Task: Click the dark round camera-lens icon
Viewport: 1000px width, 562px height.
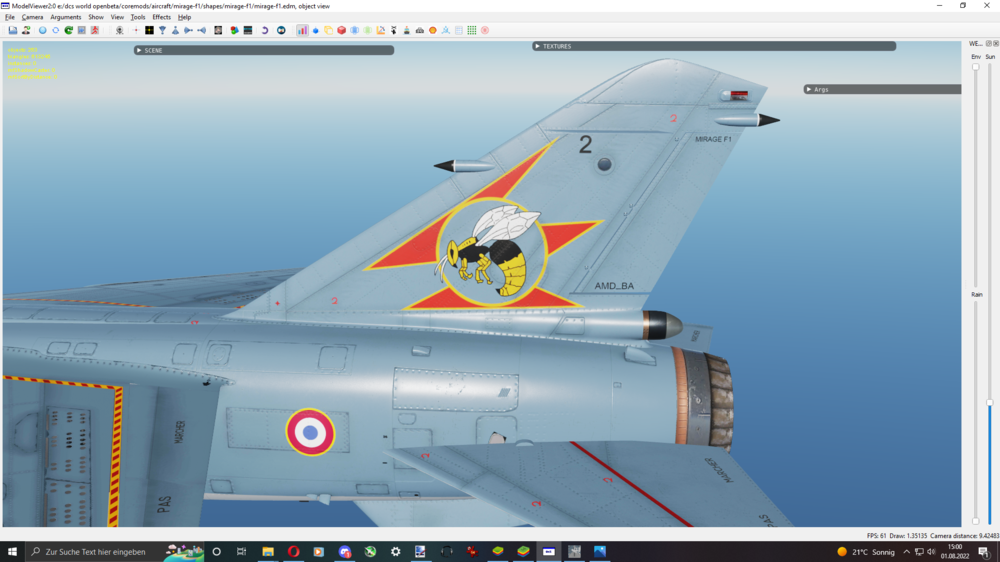Action: [x=281, y=30]
